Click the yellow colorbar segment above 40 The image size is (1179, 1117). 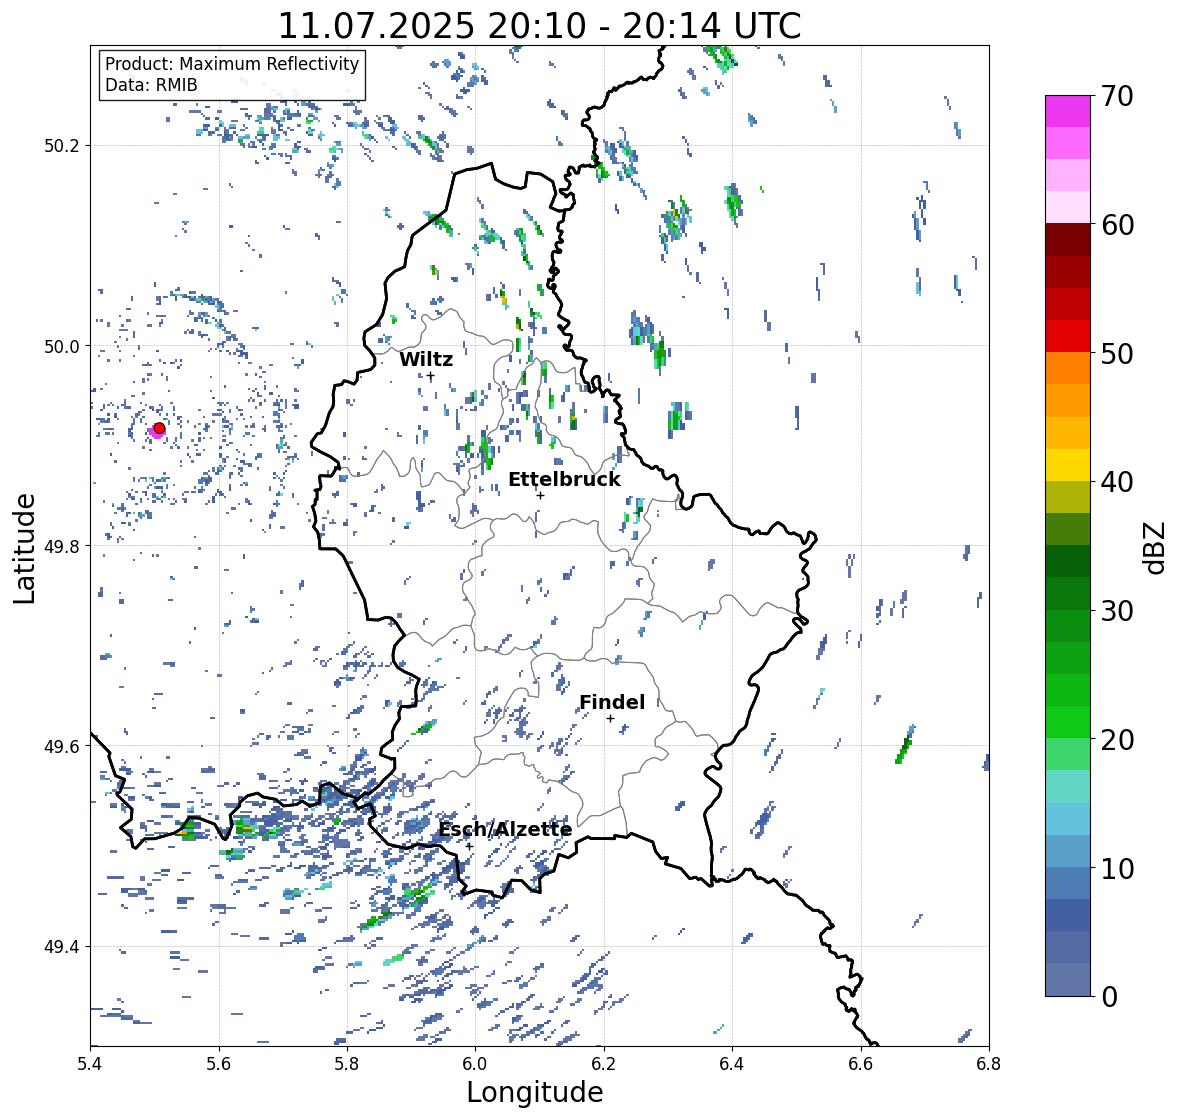point(1068,465)
